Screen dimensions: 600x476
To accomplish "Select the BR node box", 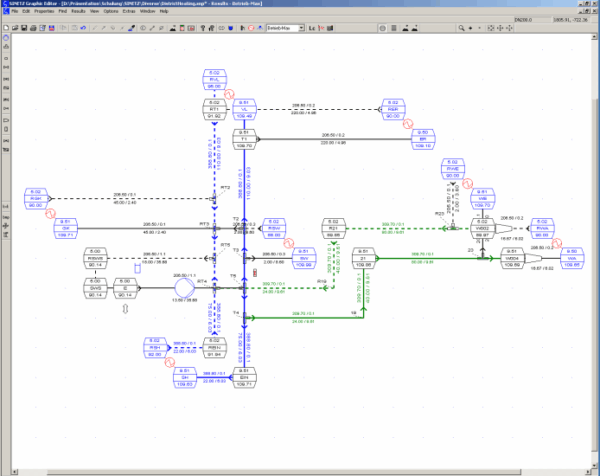I will 423,137.
